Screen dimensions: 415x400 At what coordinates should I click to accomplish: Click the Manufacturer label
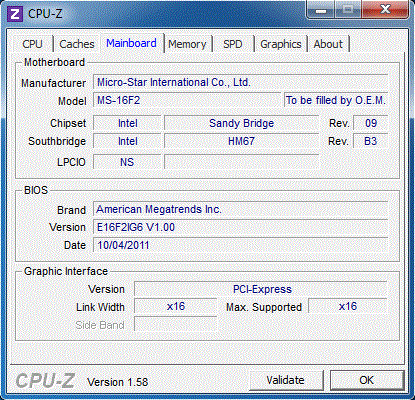coord(53,83)
